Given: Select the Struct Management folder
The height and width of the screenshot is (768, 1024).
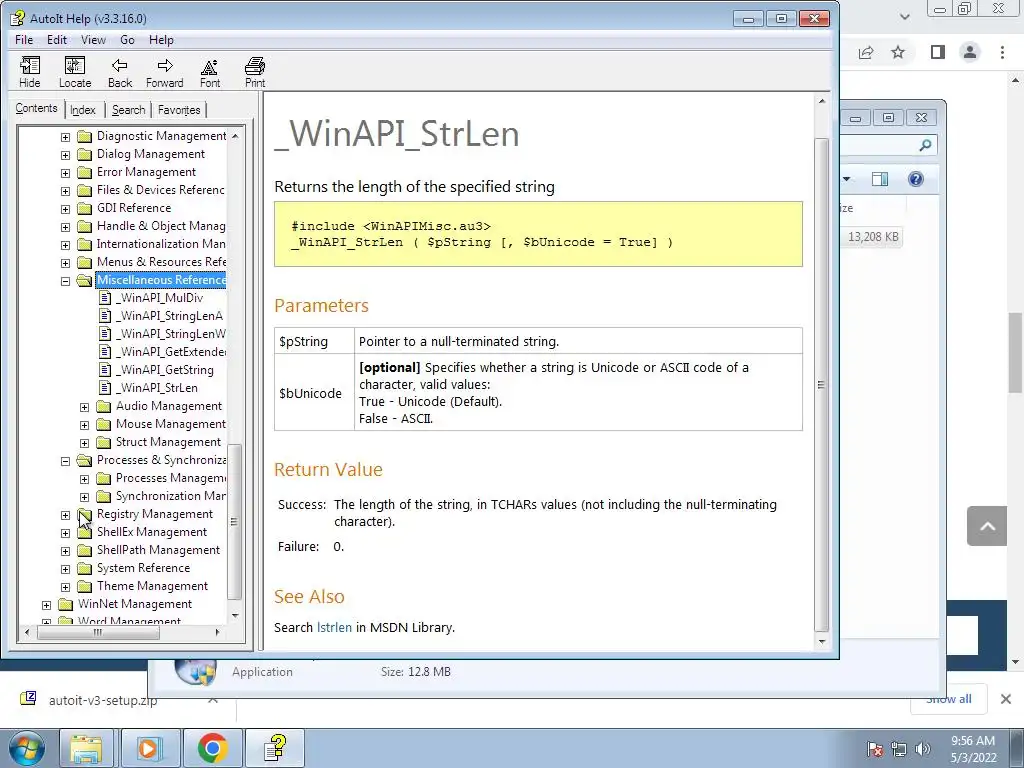Looking at the screenshot, I should point(168,442).
